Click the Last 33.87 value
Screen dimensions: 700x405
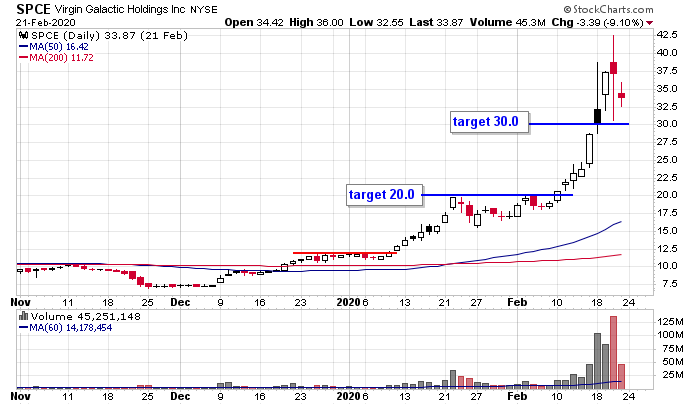coord(436,22)
